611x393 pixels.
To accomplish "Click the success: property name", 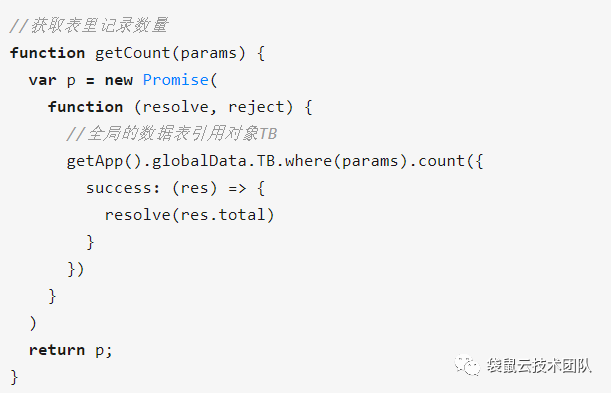I will point(123,188).
